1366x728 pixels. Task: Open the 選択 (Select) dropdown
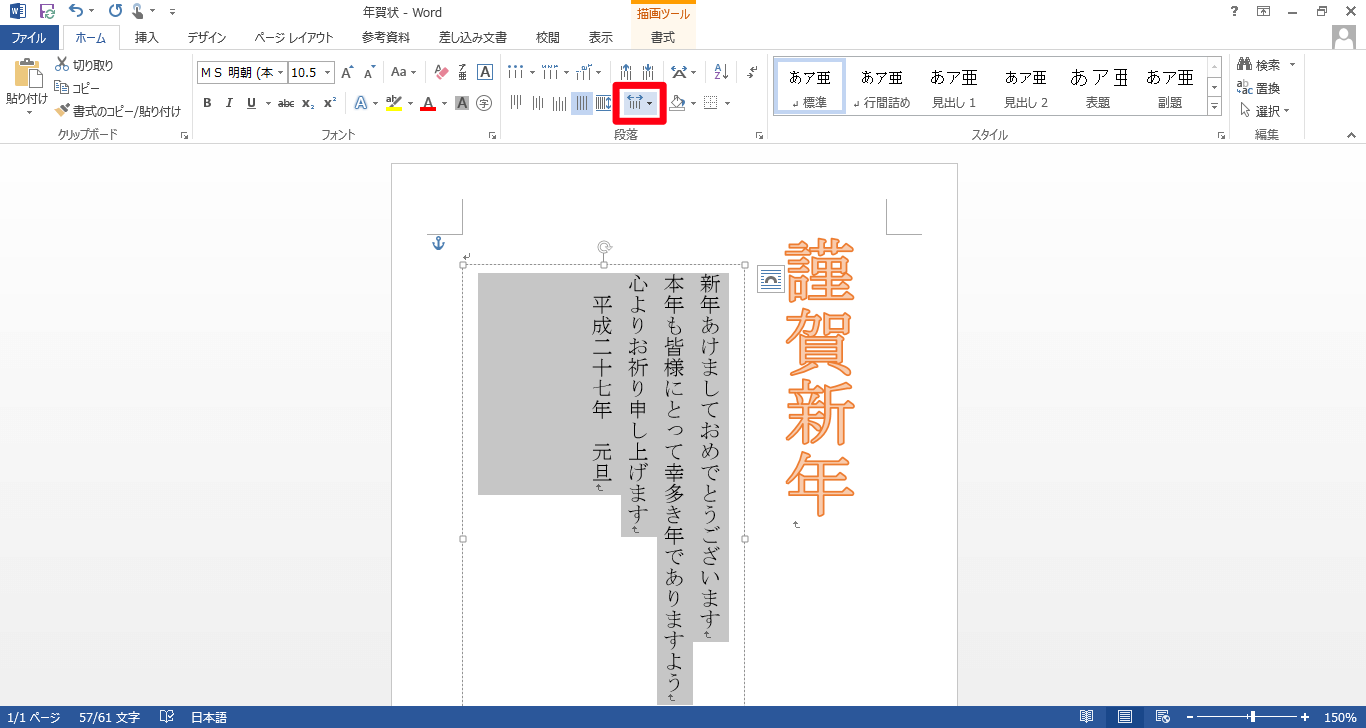click(1265, 111)
